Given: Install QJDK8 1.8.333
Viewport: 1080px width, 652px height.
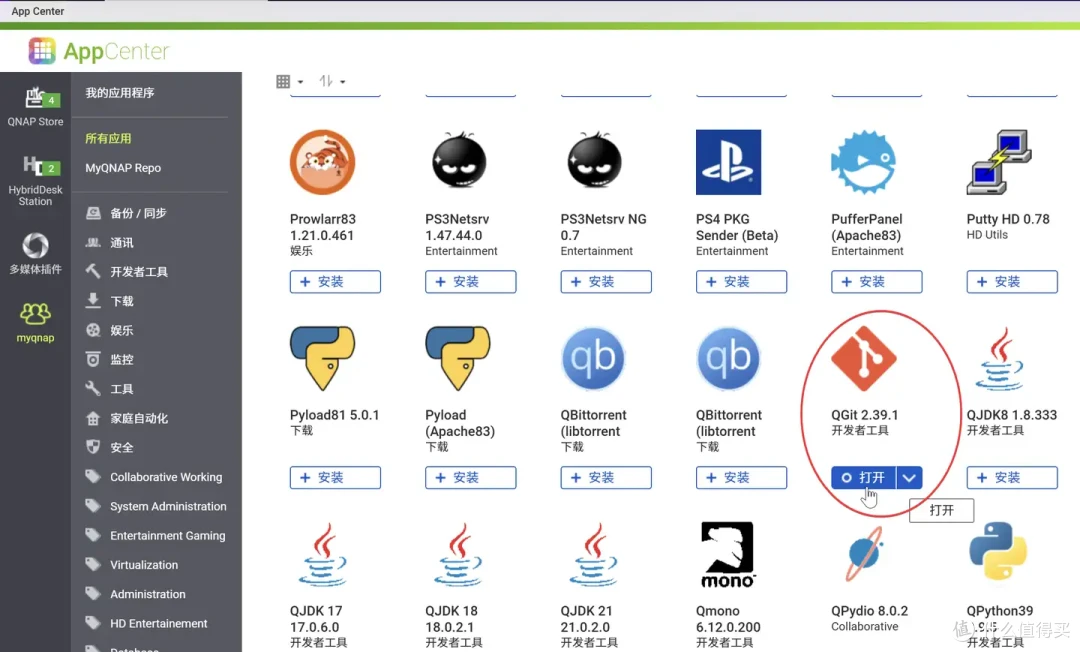Looking at the screenshot, I should pos(1012,478).
